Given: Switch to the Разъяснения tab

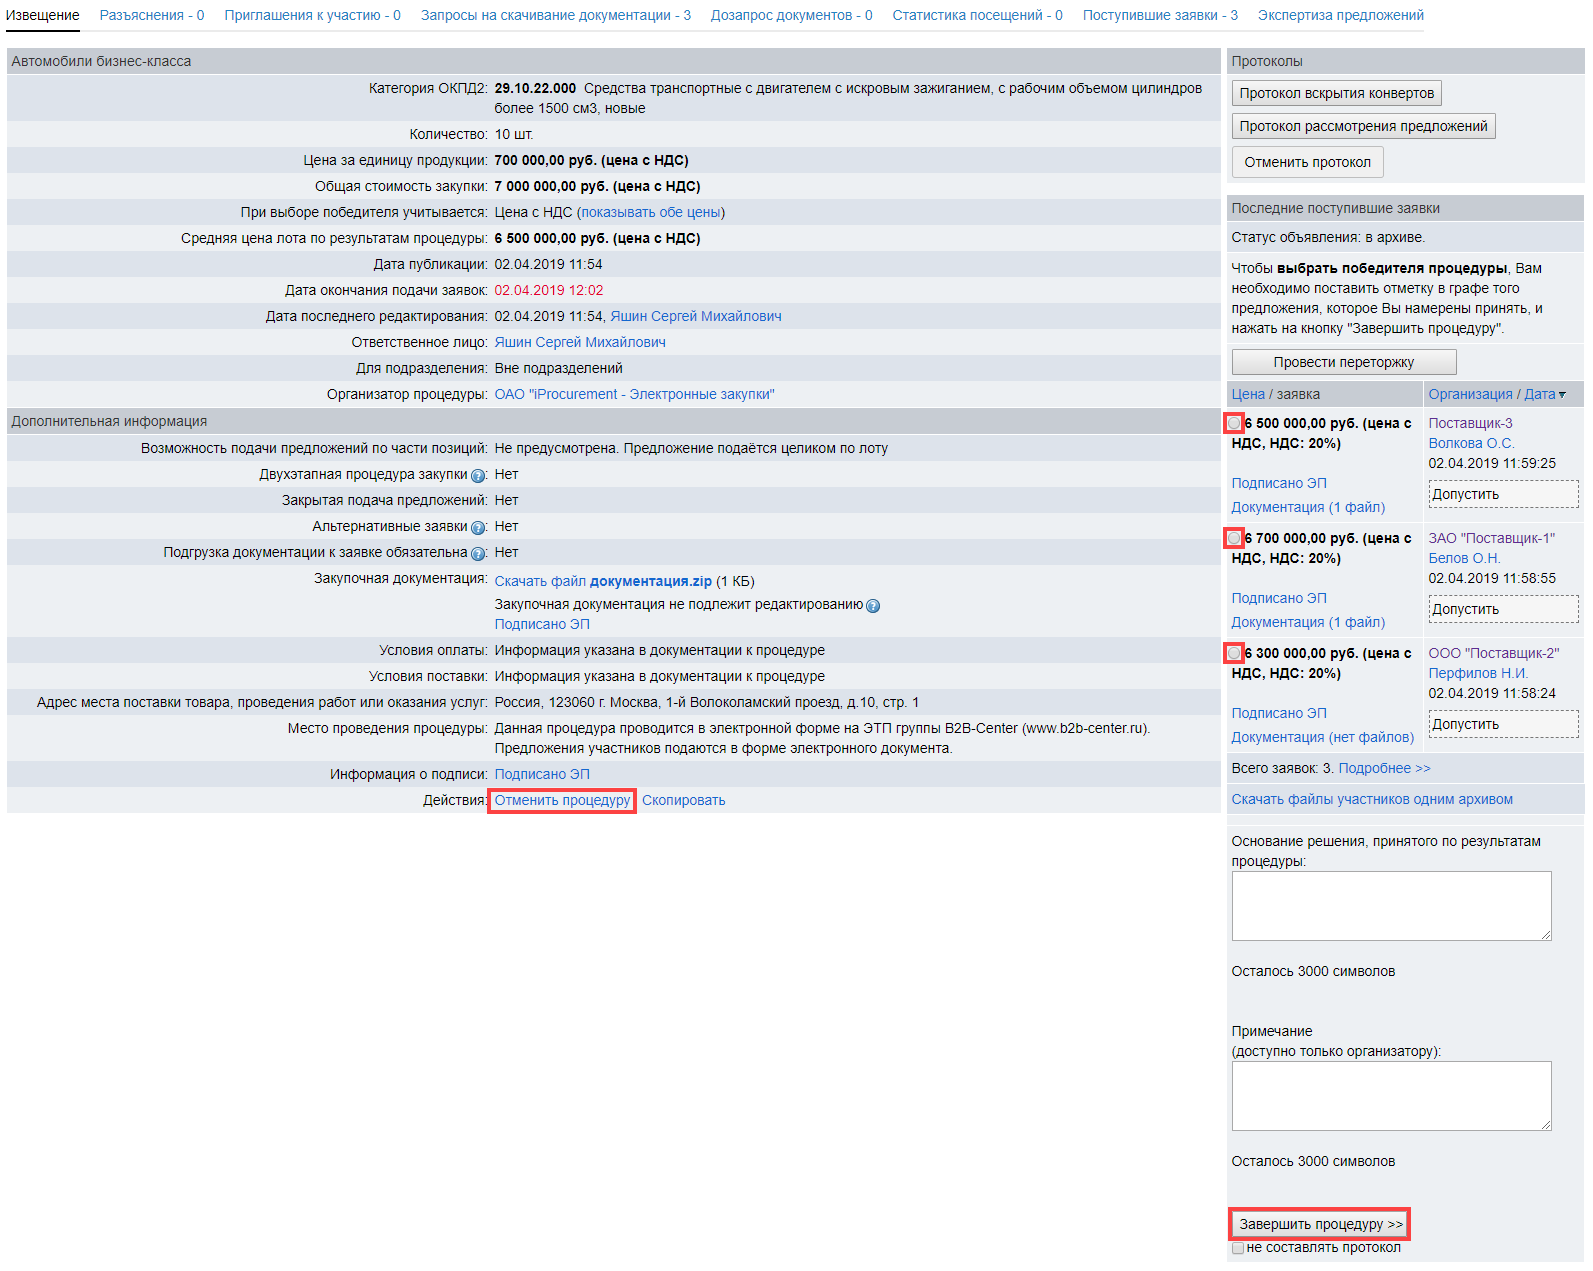Looking at the screenshot, I should (151, 15).
